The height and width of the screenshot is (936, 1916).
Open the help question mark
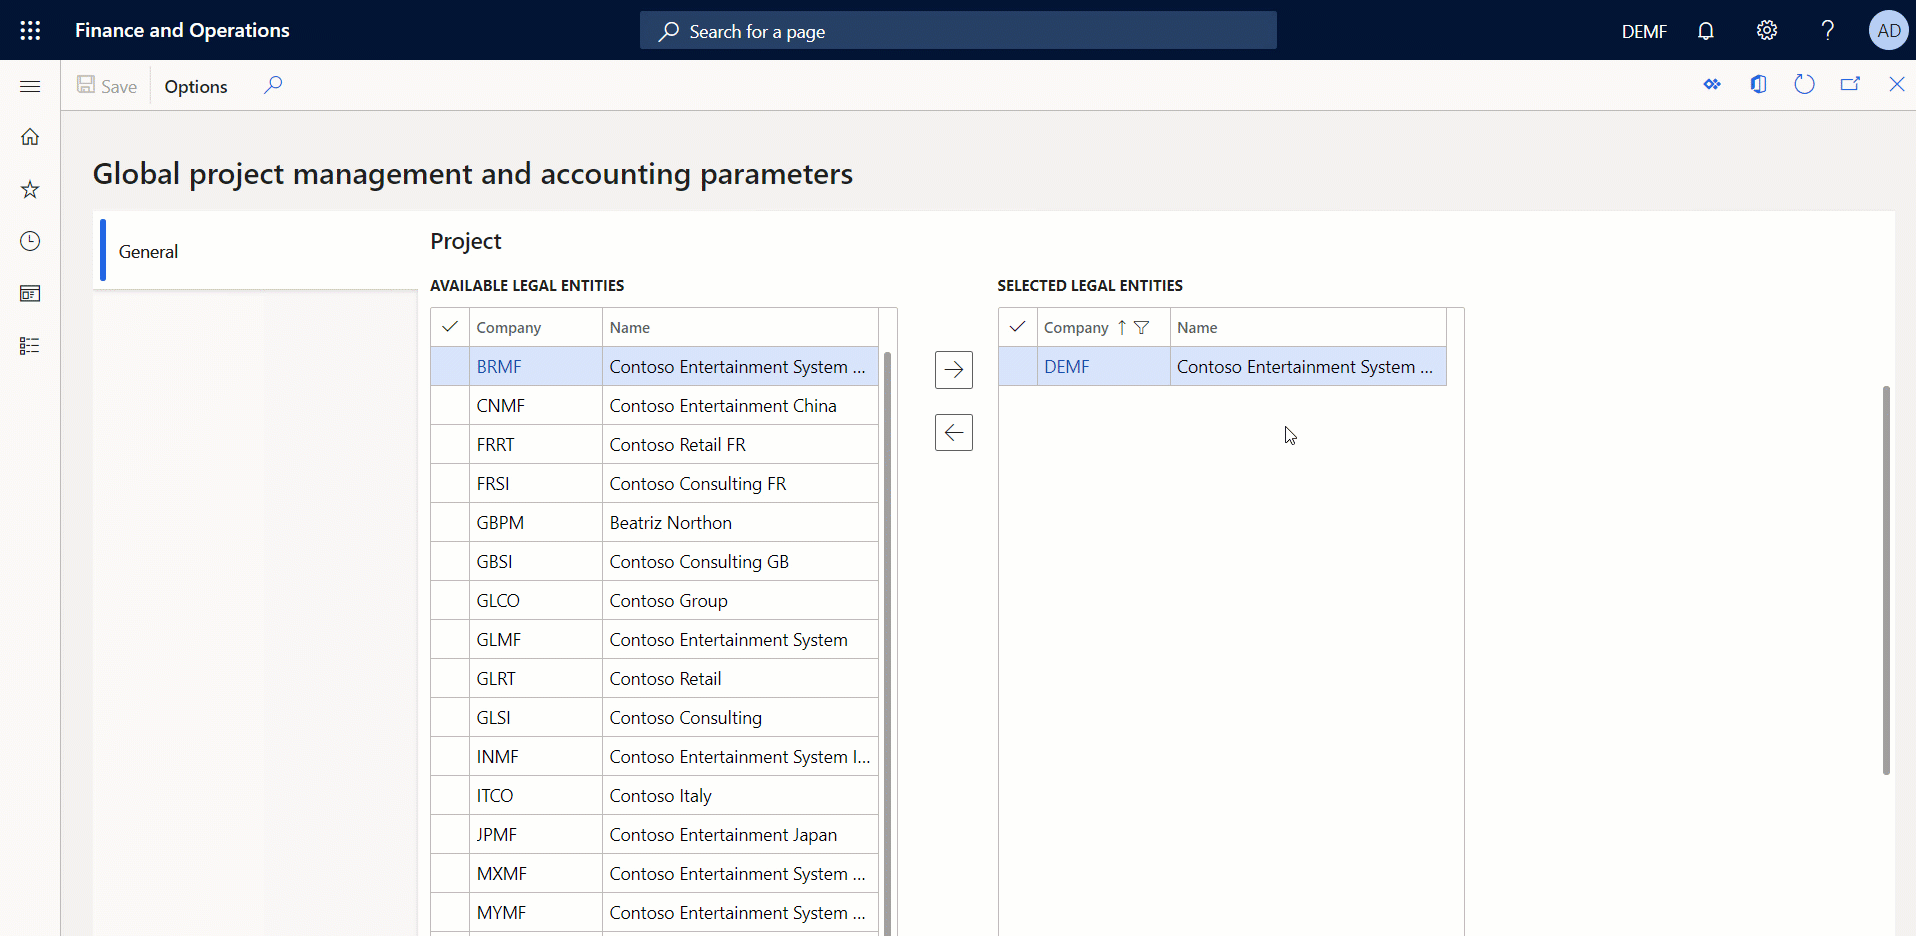[1828, 31]
